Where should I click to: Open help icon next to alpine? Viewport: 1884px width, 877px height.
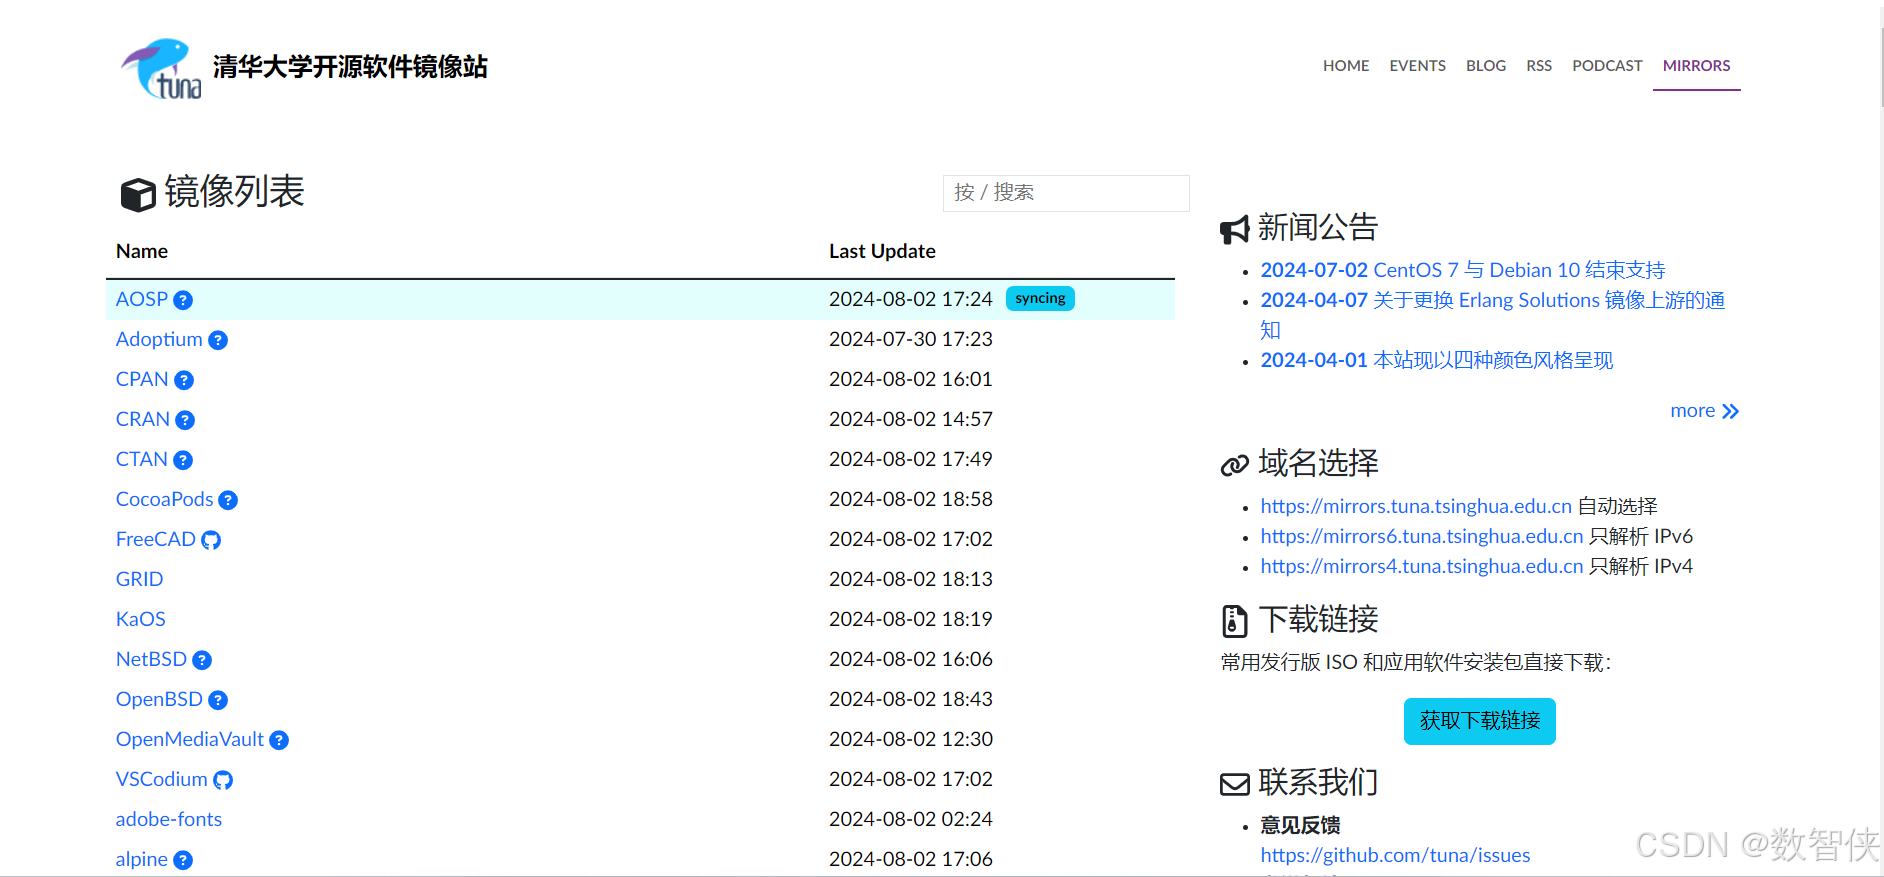pos(183,860)
